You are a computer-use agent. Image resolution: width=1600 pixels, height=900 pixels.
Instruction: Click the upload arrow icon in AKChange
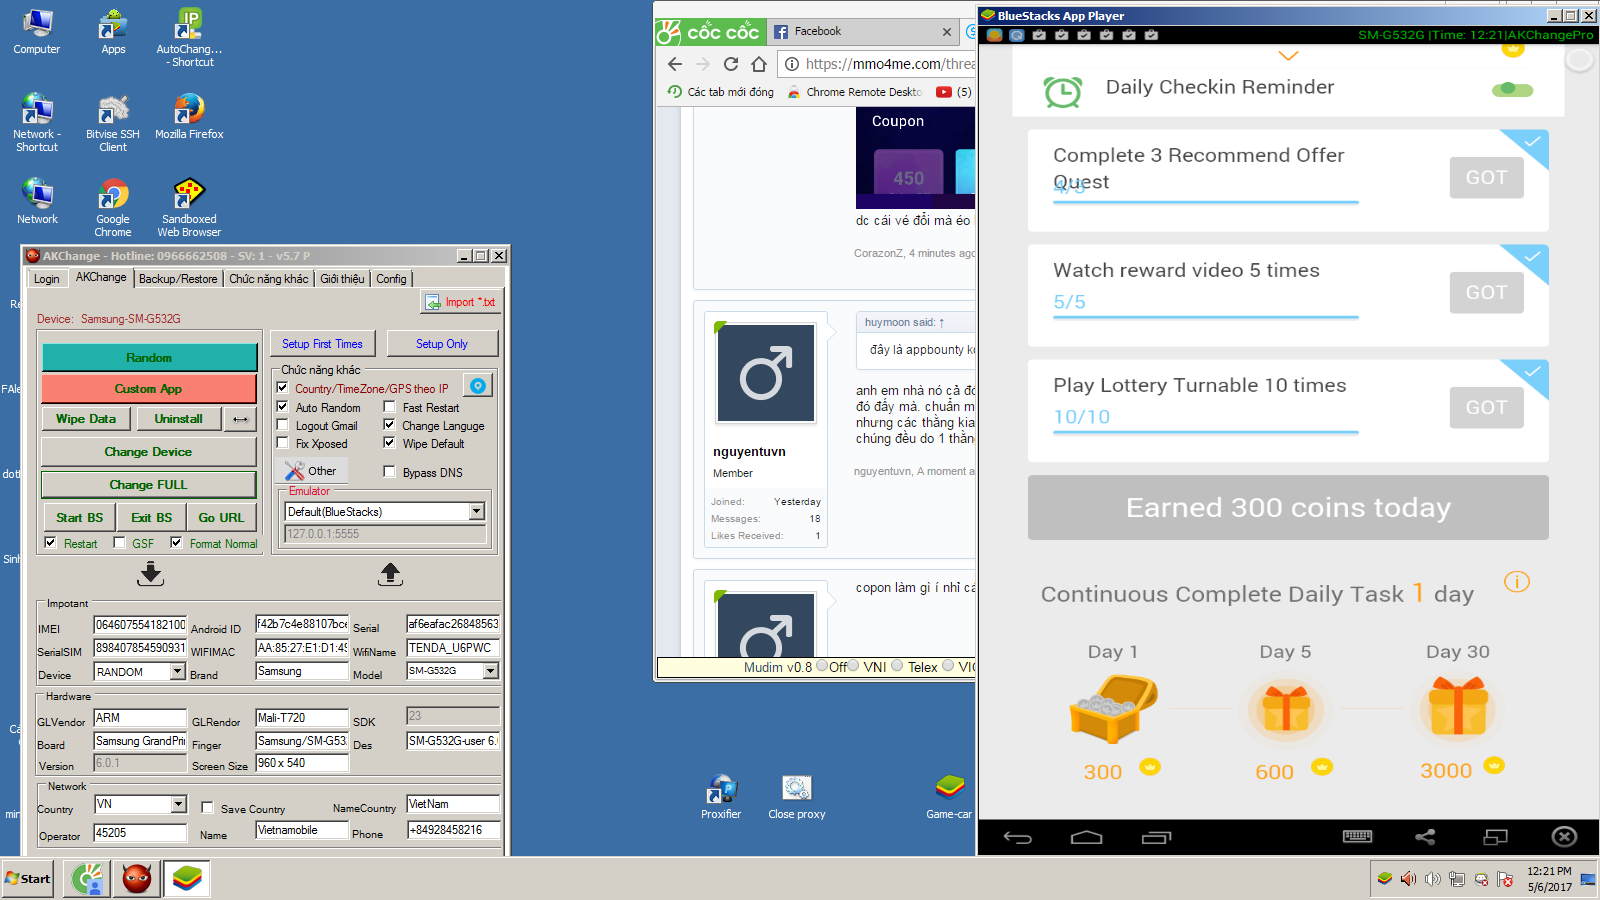[x=390, y=573]
